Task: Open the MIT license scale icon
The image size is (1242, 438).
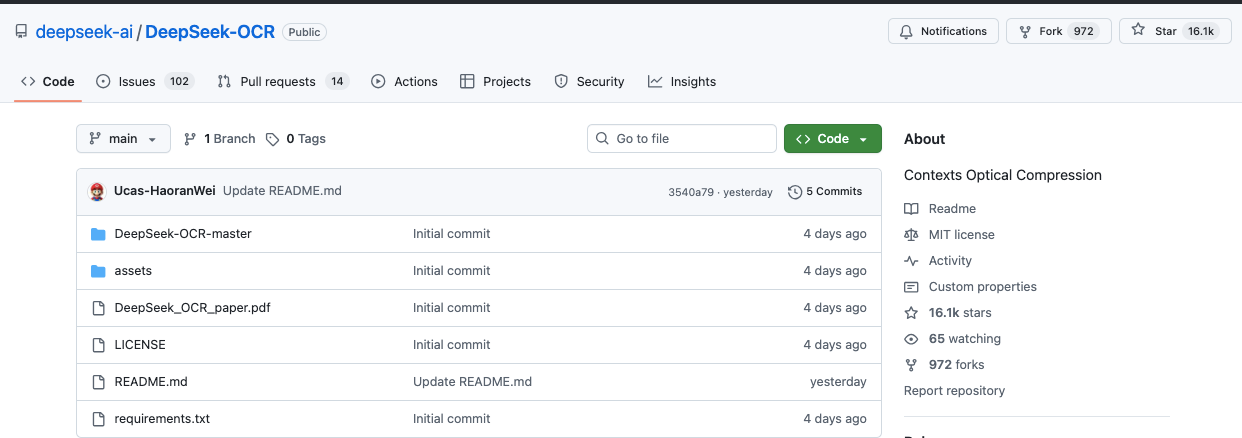Action: pos(911,235)
